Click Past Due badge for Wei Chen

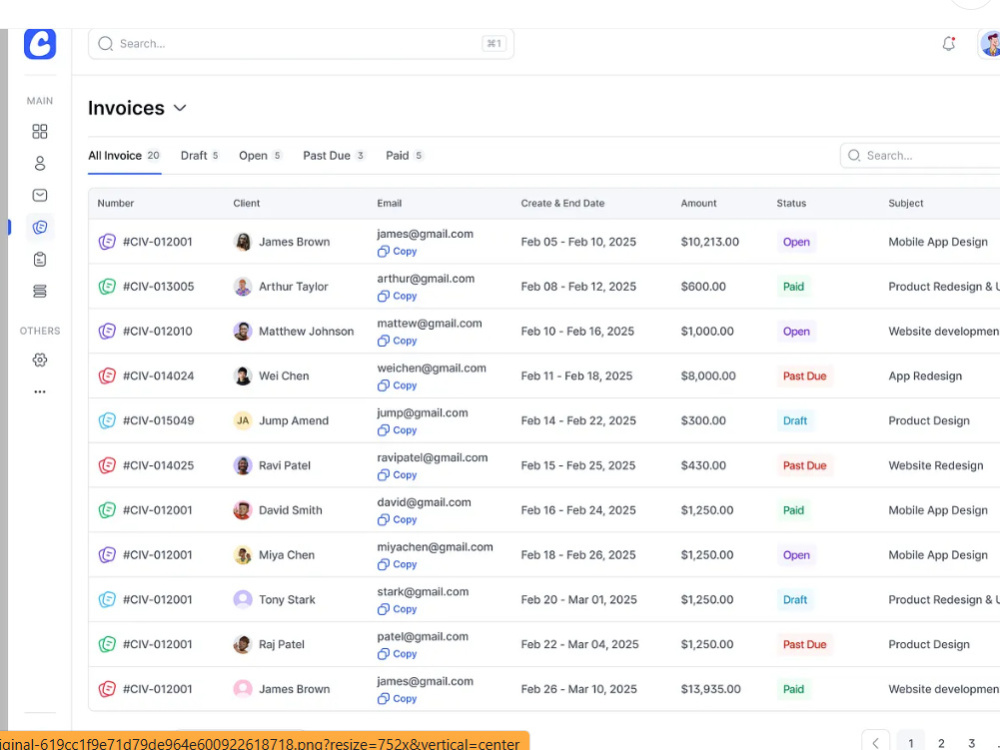(804, 376)
